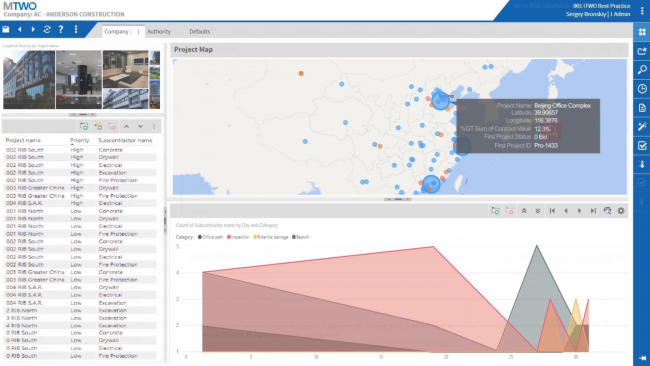The image size is (650, 366).
Task: Delete record in chart panel toolbar
Action: point(510,211)
